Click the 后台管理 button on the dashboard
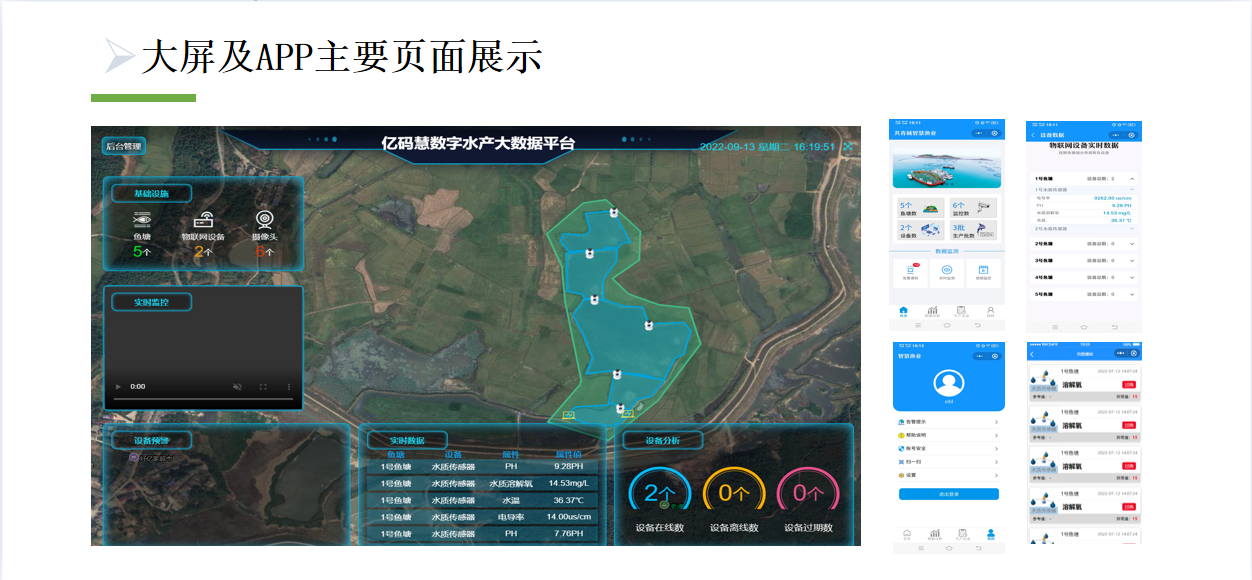This screenshot has height=580, width=1252. tap(125, 147)
